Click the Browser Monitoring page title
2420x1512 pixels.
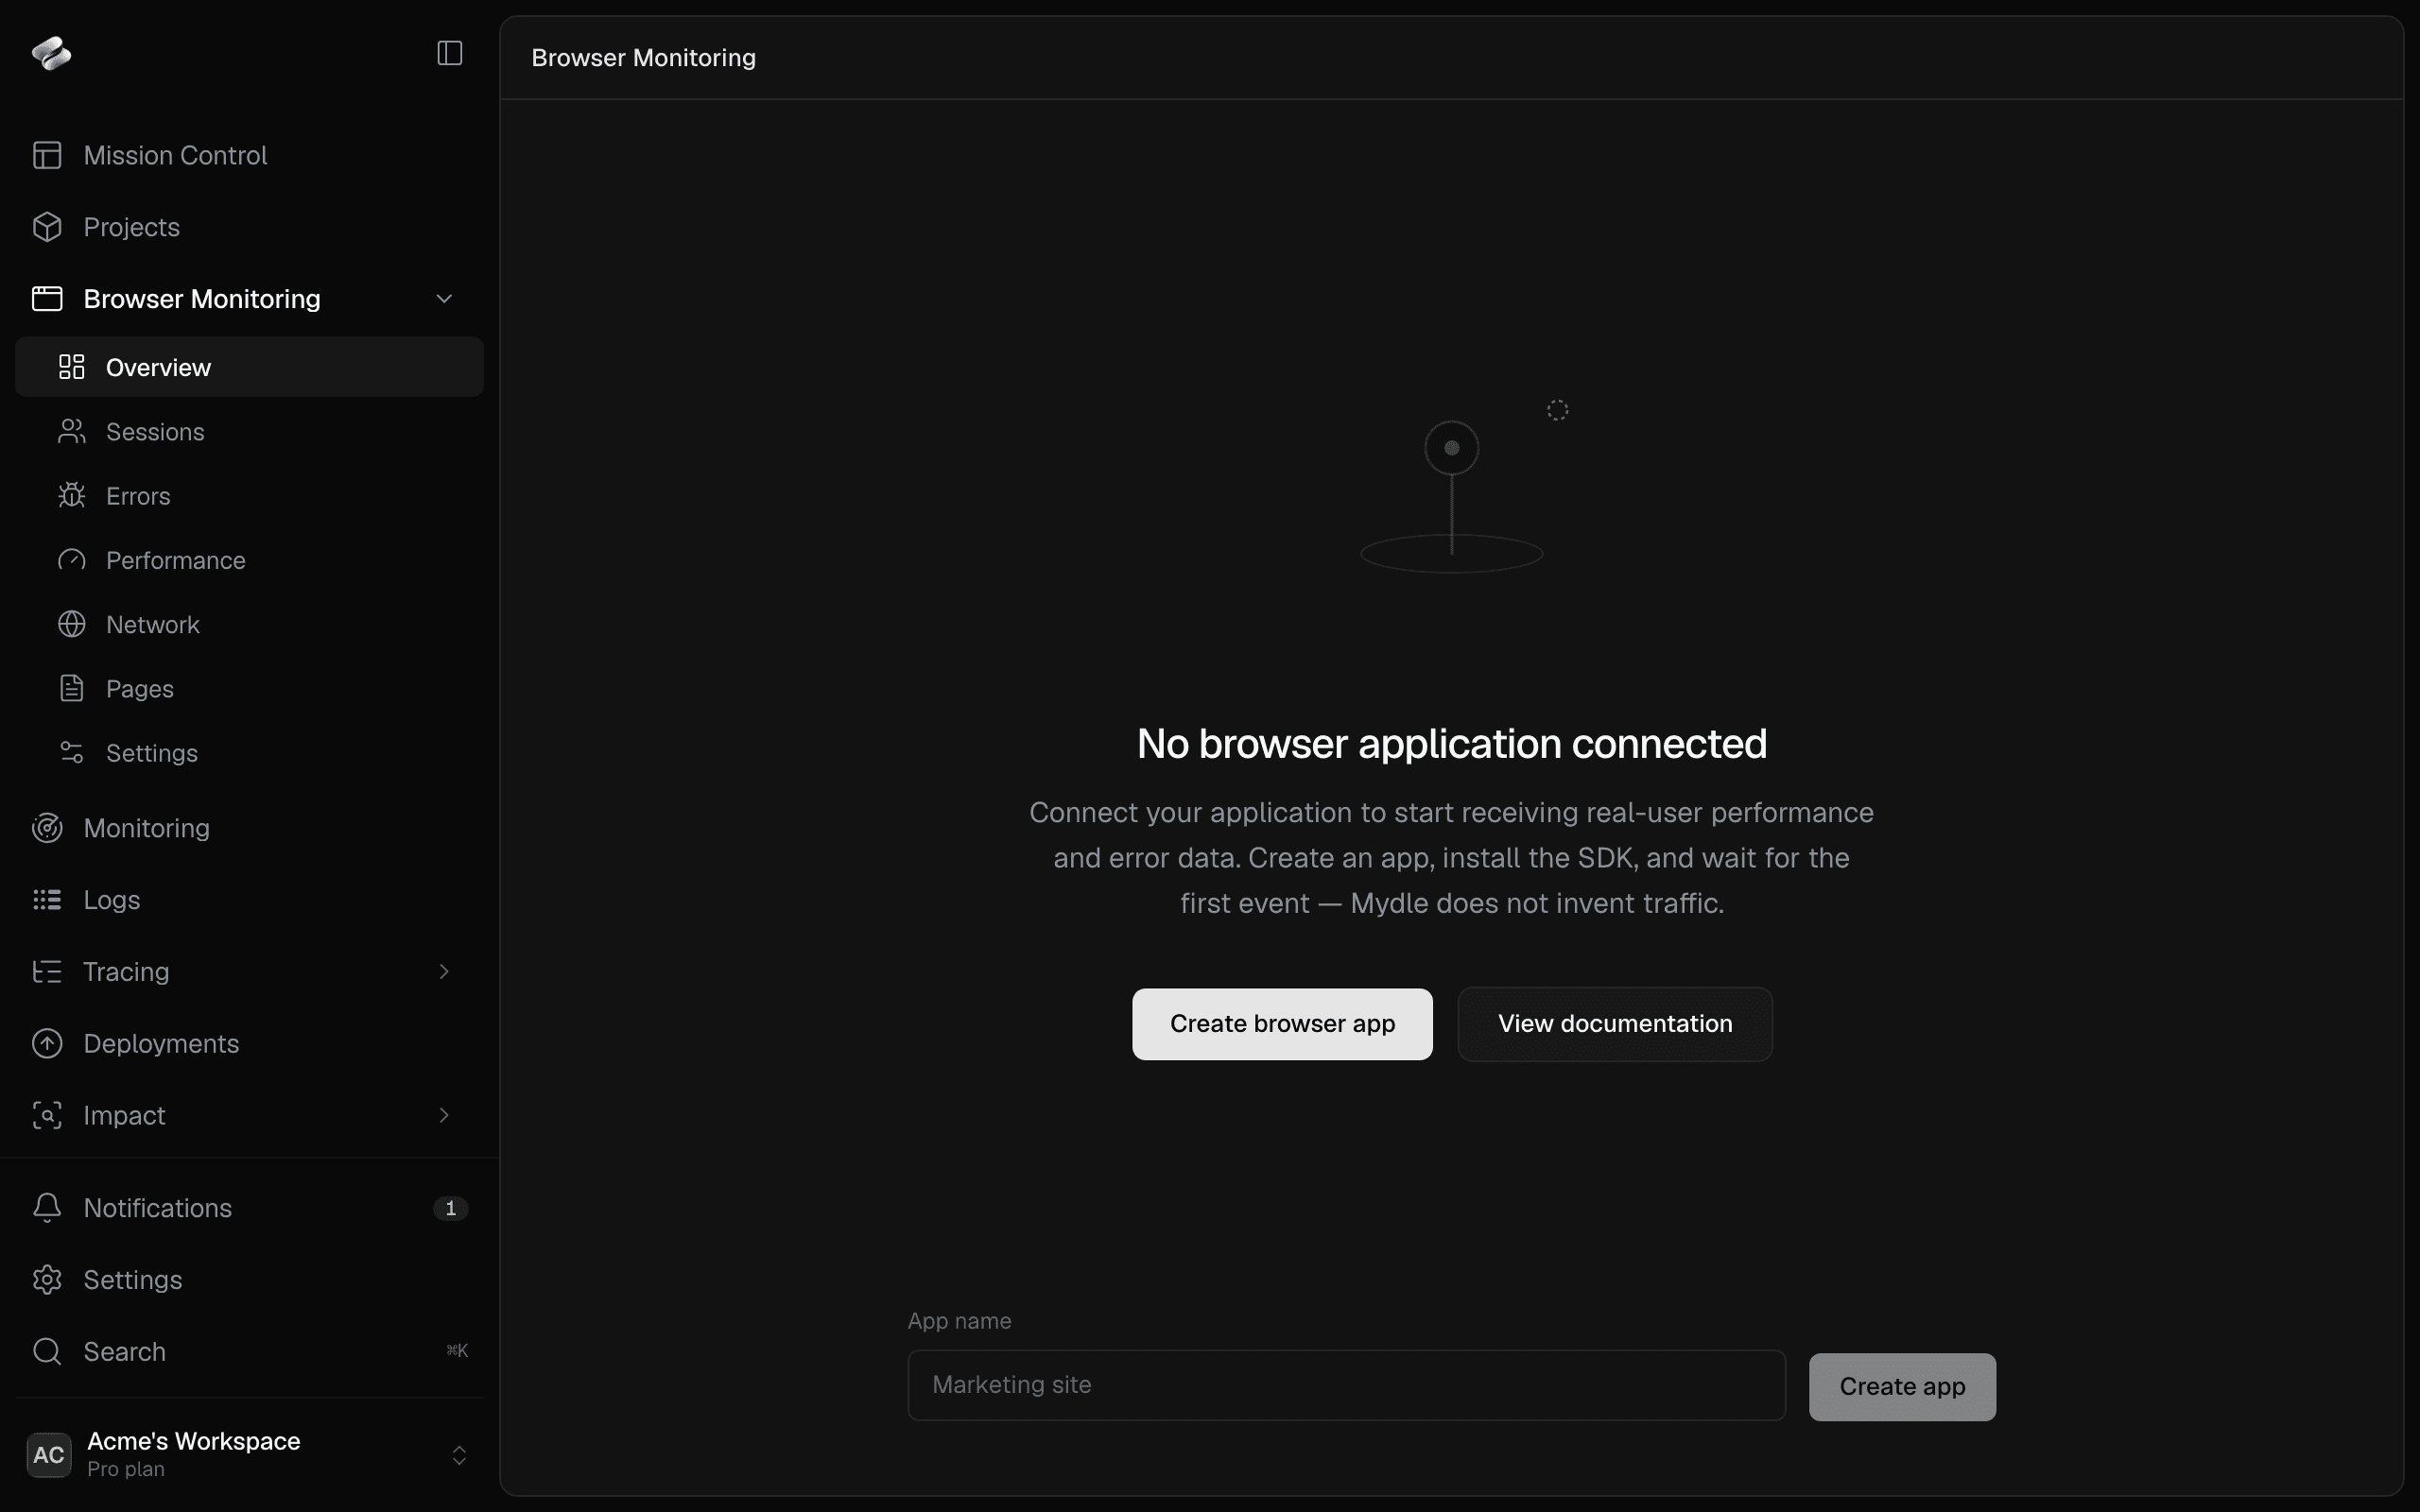coord(643,58)
